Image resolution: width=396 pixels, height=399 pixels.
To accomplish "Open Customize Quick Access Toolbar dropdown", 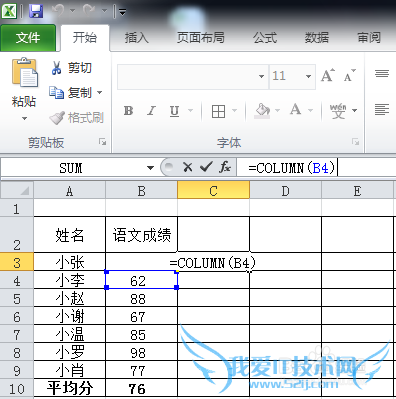I will (x=122, y=12).
